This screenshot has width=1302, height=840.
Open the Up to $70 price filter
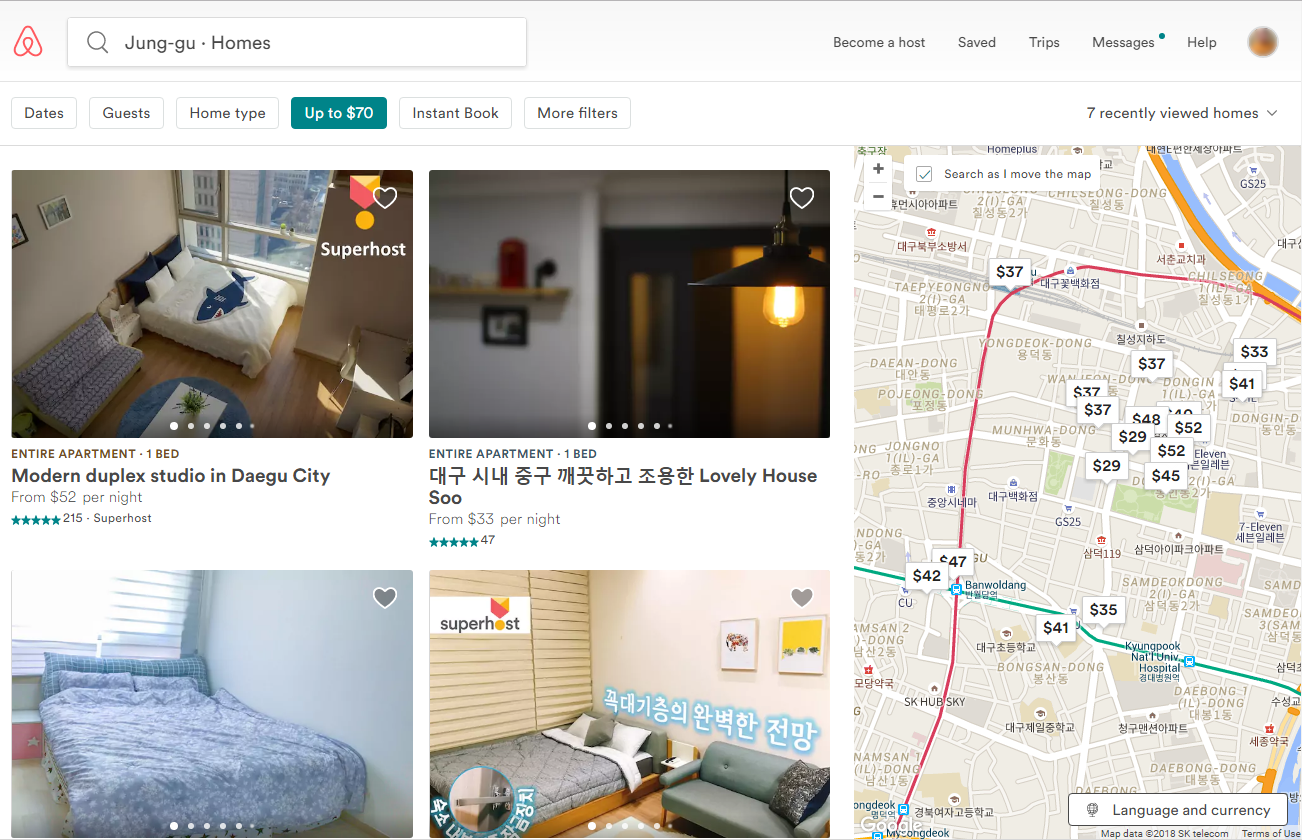[x=339, y=113]
